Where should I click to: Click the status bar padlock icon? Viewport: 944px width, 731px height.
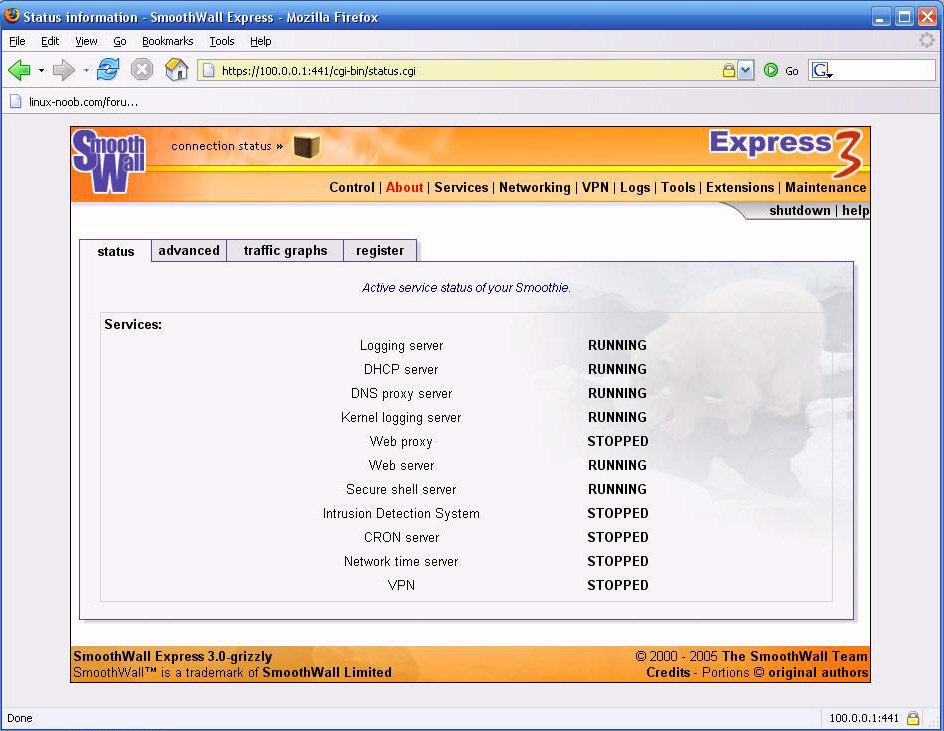tap(913, 718)
